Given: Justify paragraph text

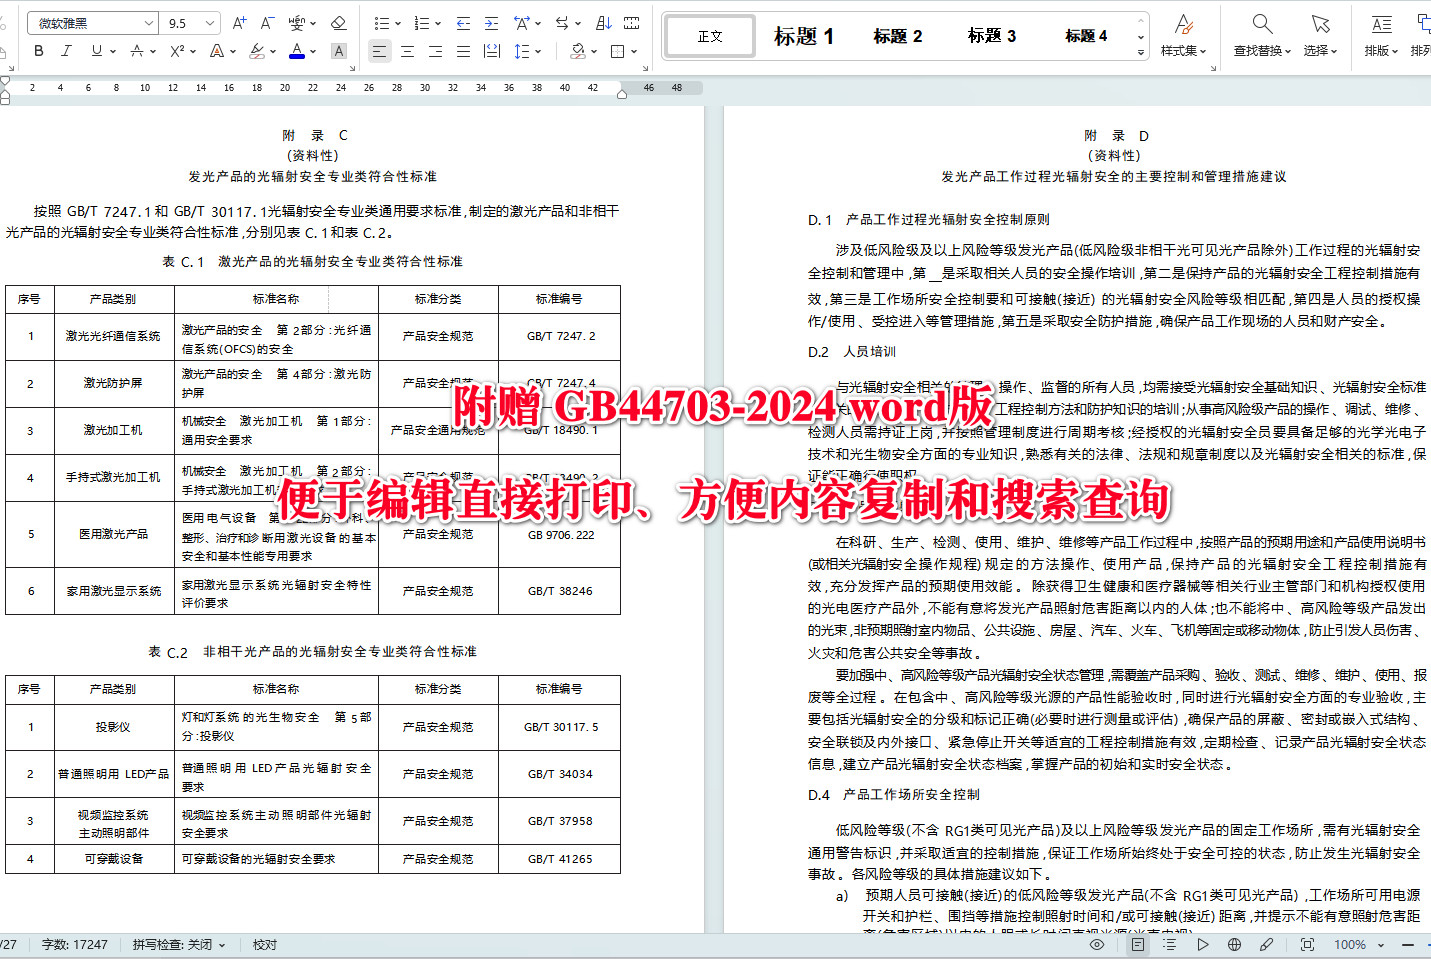Looking at the screenshot, I should point(463,51).
